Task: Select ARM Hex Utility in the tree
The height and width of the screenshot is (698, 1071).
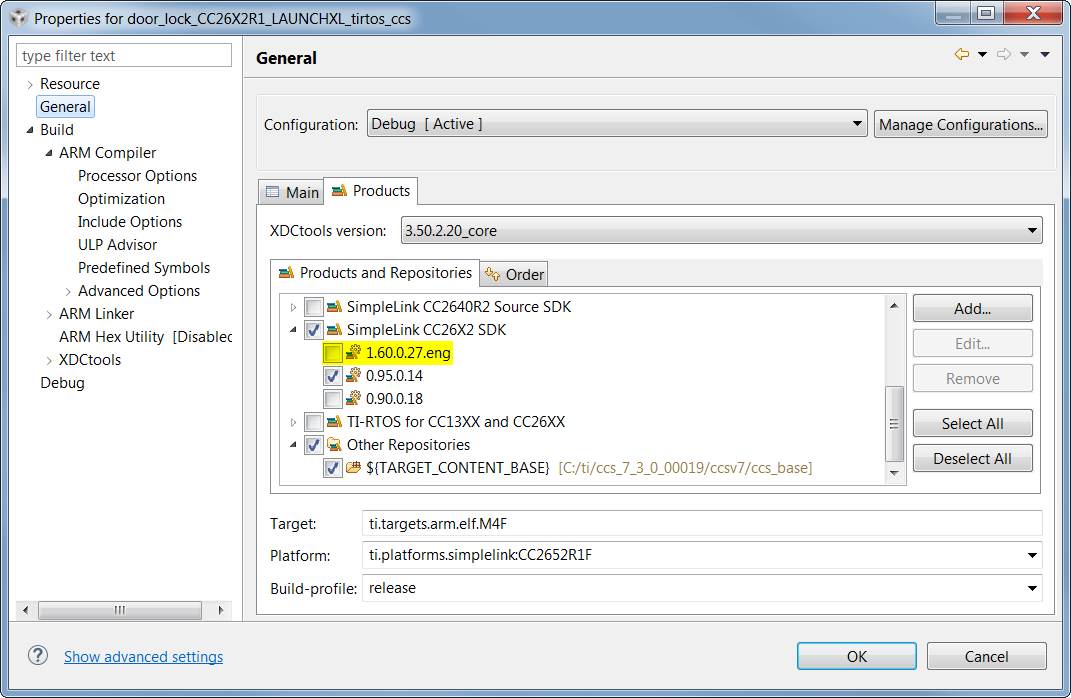Action: click(x=145, y=337)
